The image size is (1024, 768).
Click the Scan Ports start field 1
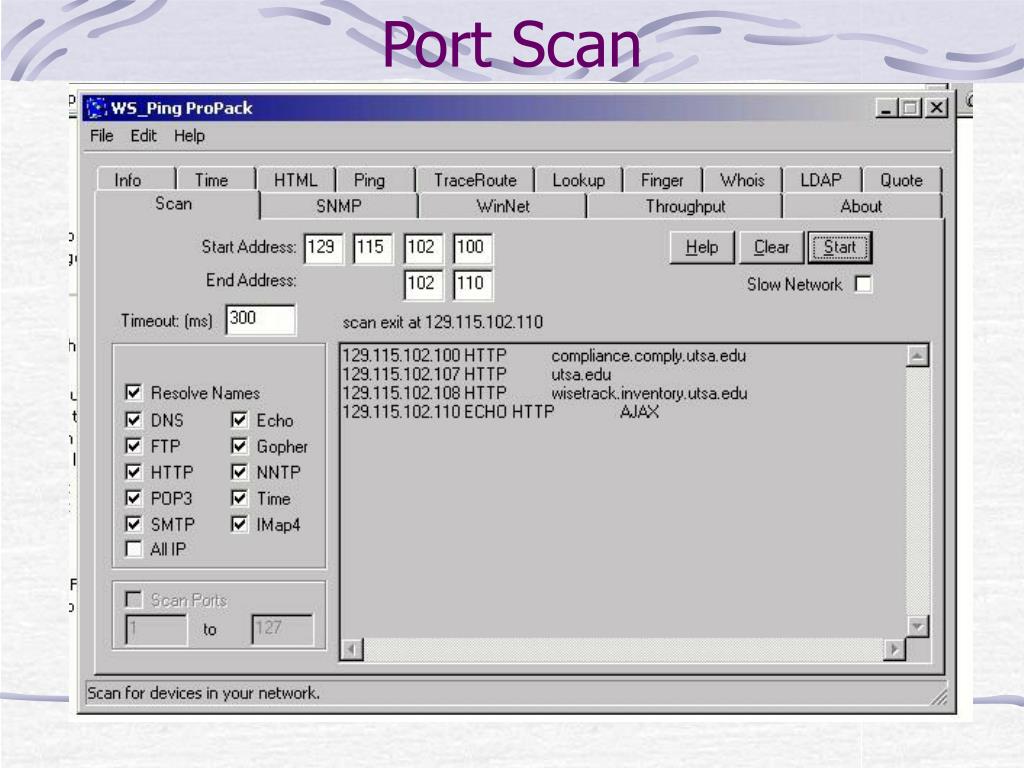[x=155, y=629]
